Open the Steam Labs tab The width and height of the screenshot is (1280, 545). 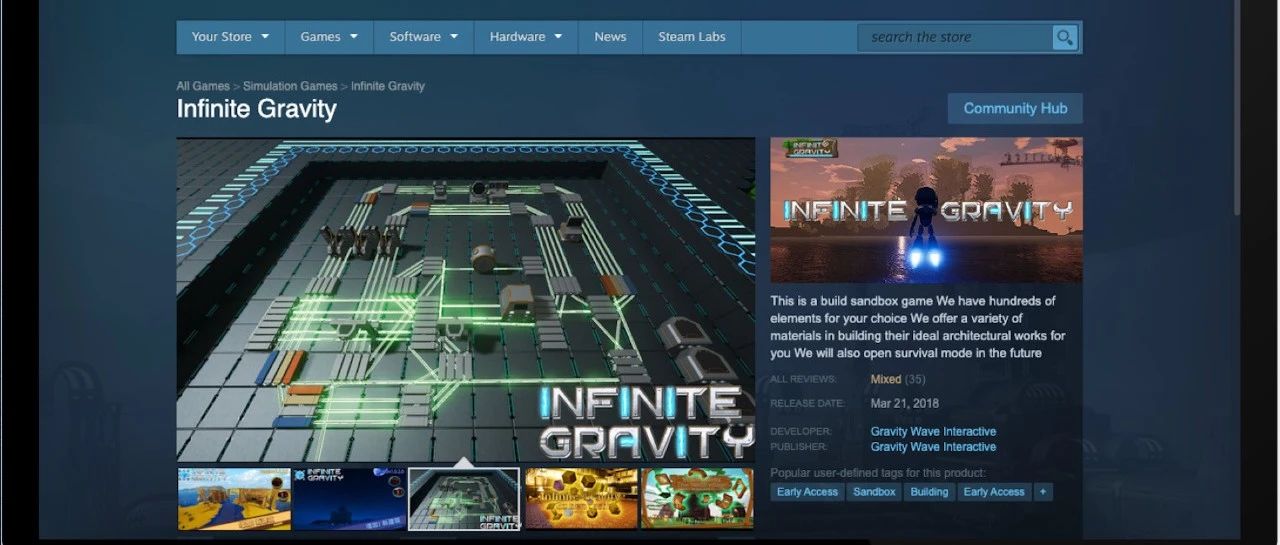[692, 37]
